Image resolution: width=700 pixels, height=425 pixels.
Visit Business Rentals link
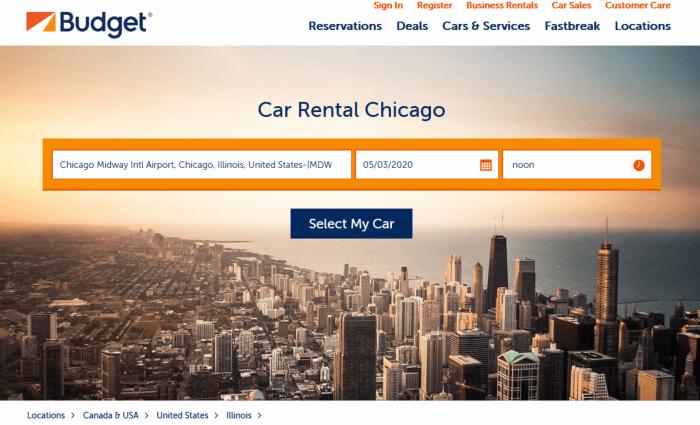[502, 5]
